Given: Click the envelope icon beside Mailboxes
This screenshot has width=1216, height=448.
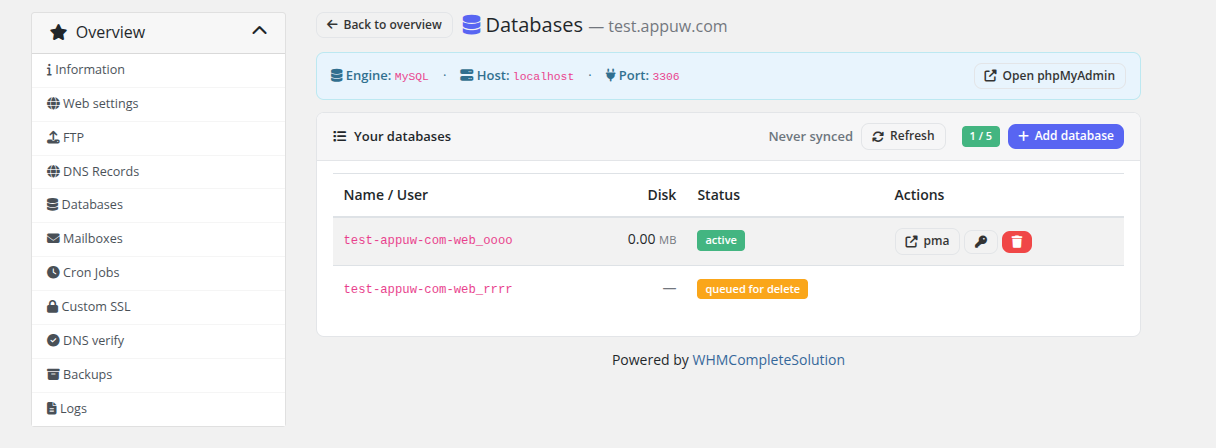Looking at the screenshot, I should pos(53,239).
